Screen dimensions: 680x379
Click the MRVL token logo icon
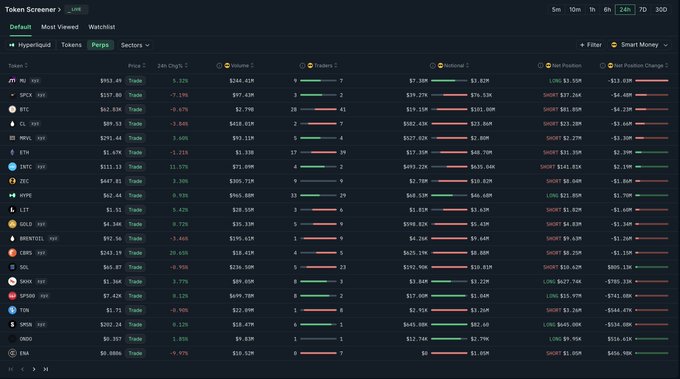(x=12, y=138)
